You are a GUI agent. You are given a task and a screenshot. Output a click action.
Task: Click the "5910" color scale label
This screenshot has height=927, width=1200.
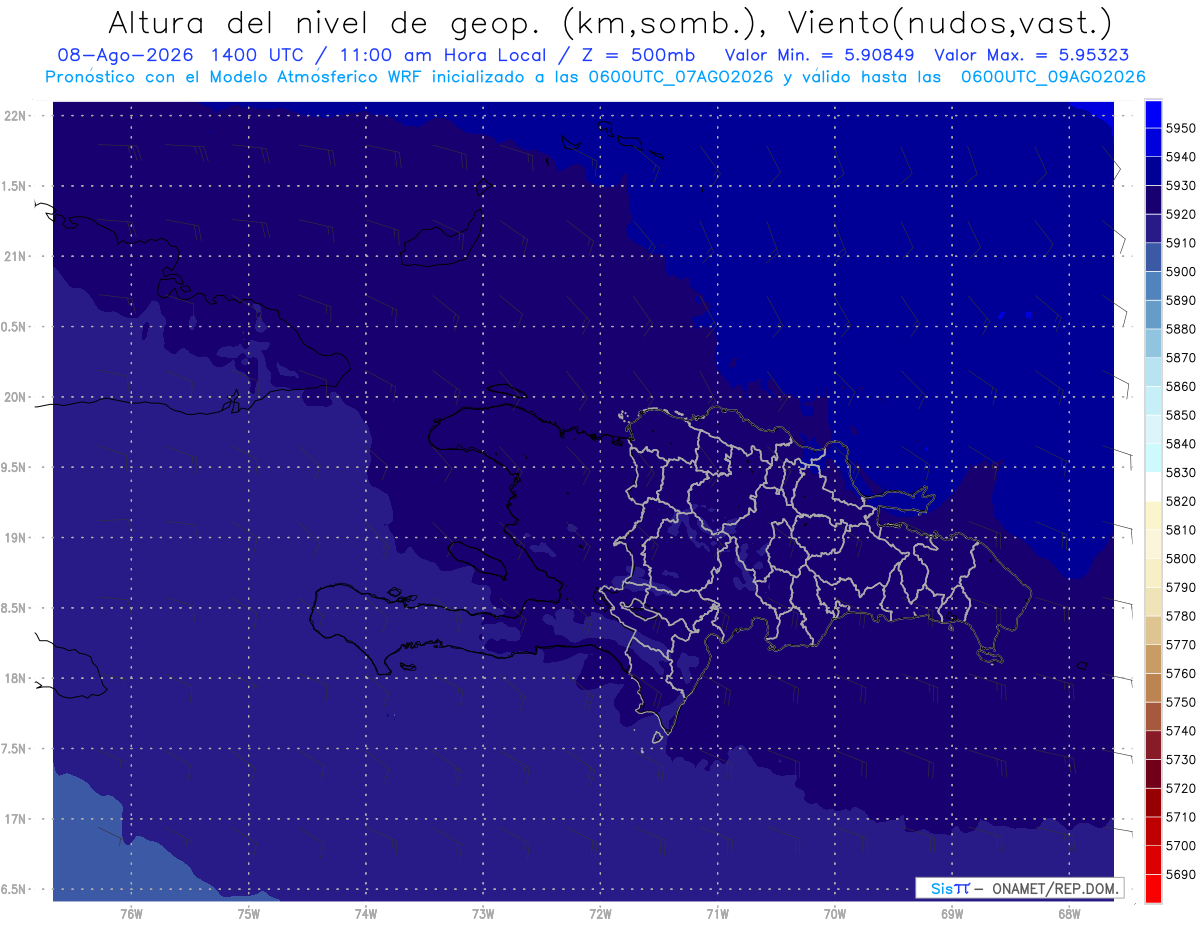[x=1180, y=243]
